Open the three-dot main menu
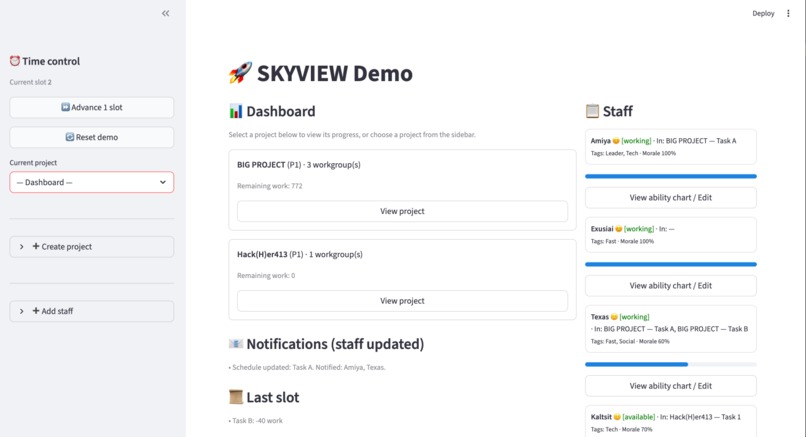 [x=788, y=13]
